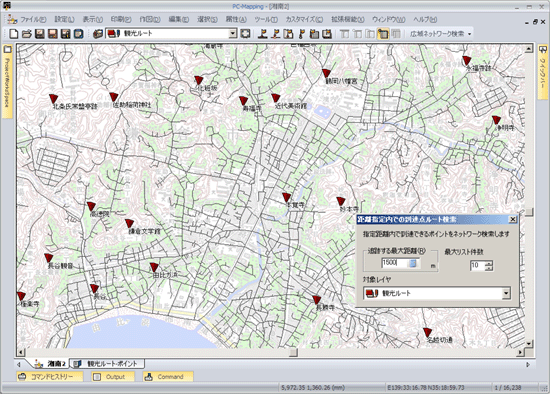Switch to the 観光ルート-ポイント tab
This screenshot has height=394, width=550.
point(107,364)
